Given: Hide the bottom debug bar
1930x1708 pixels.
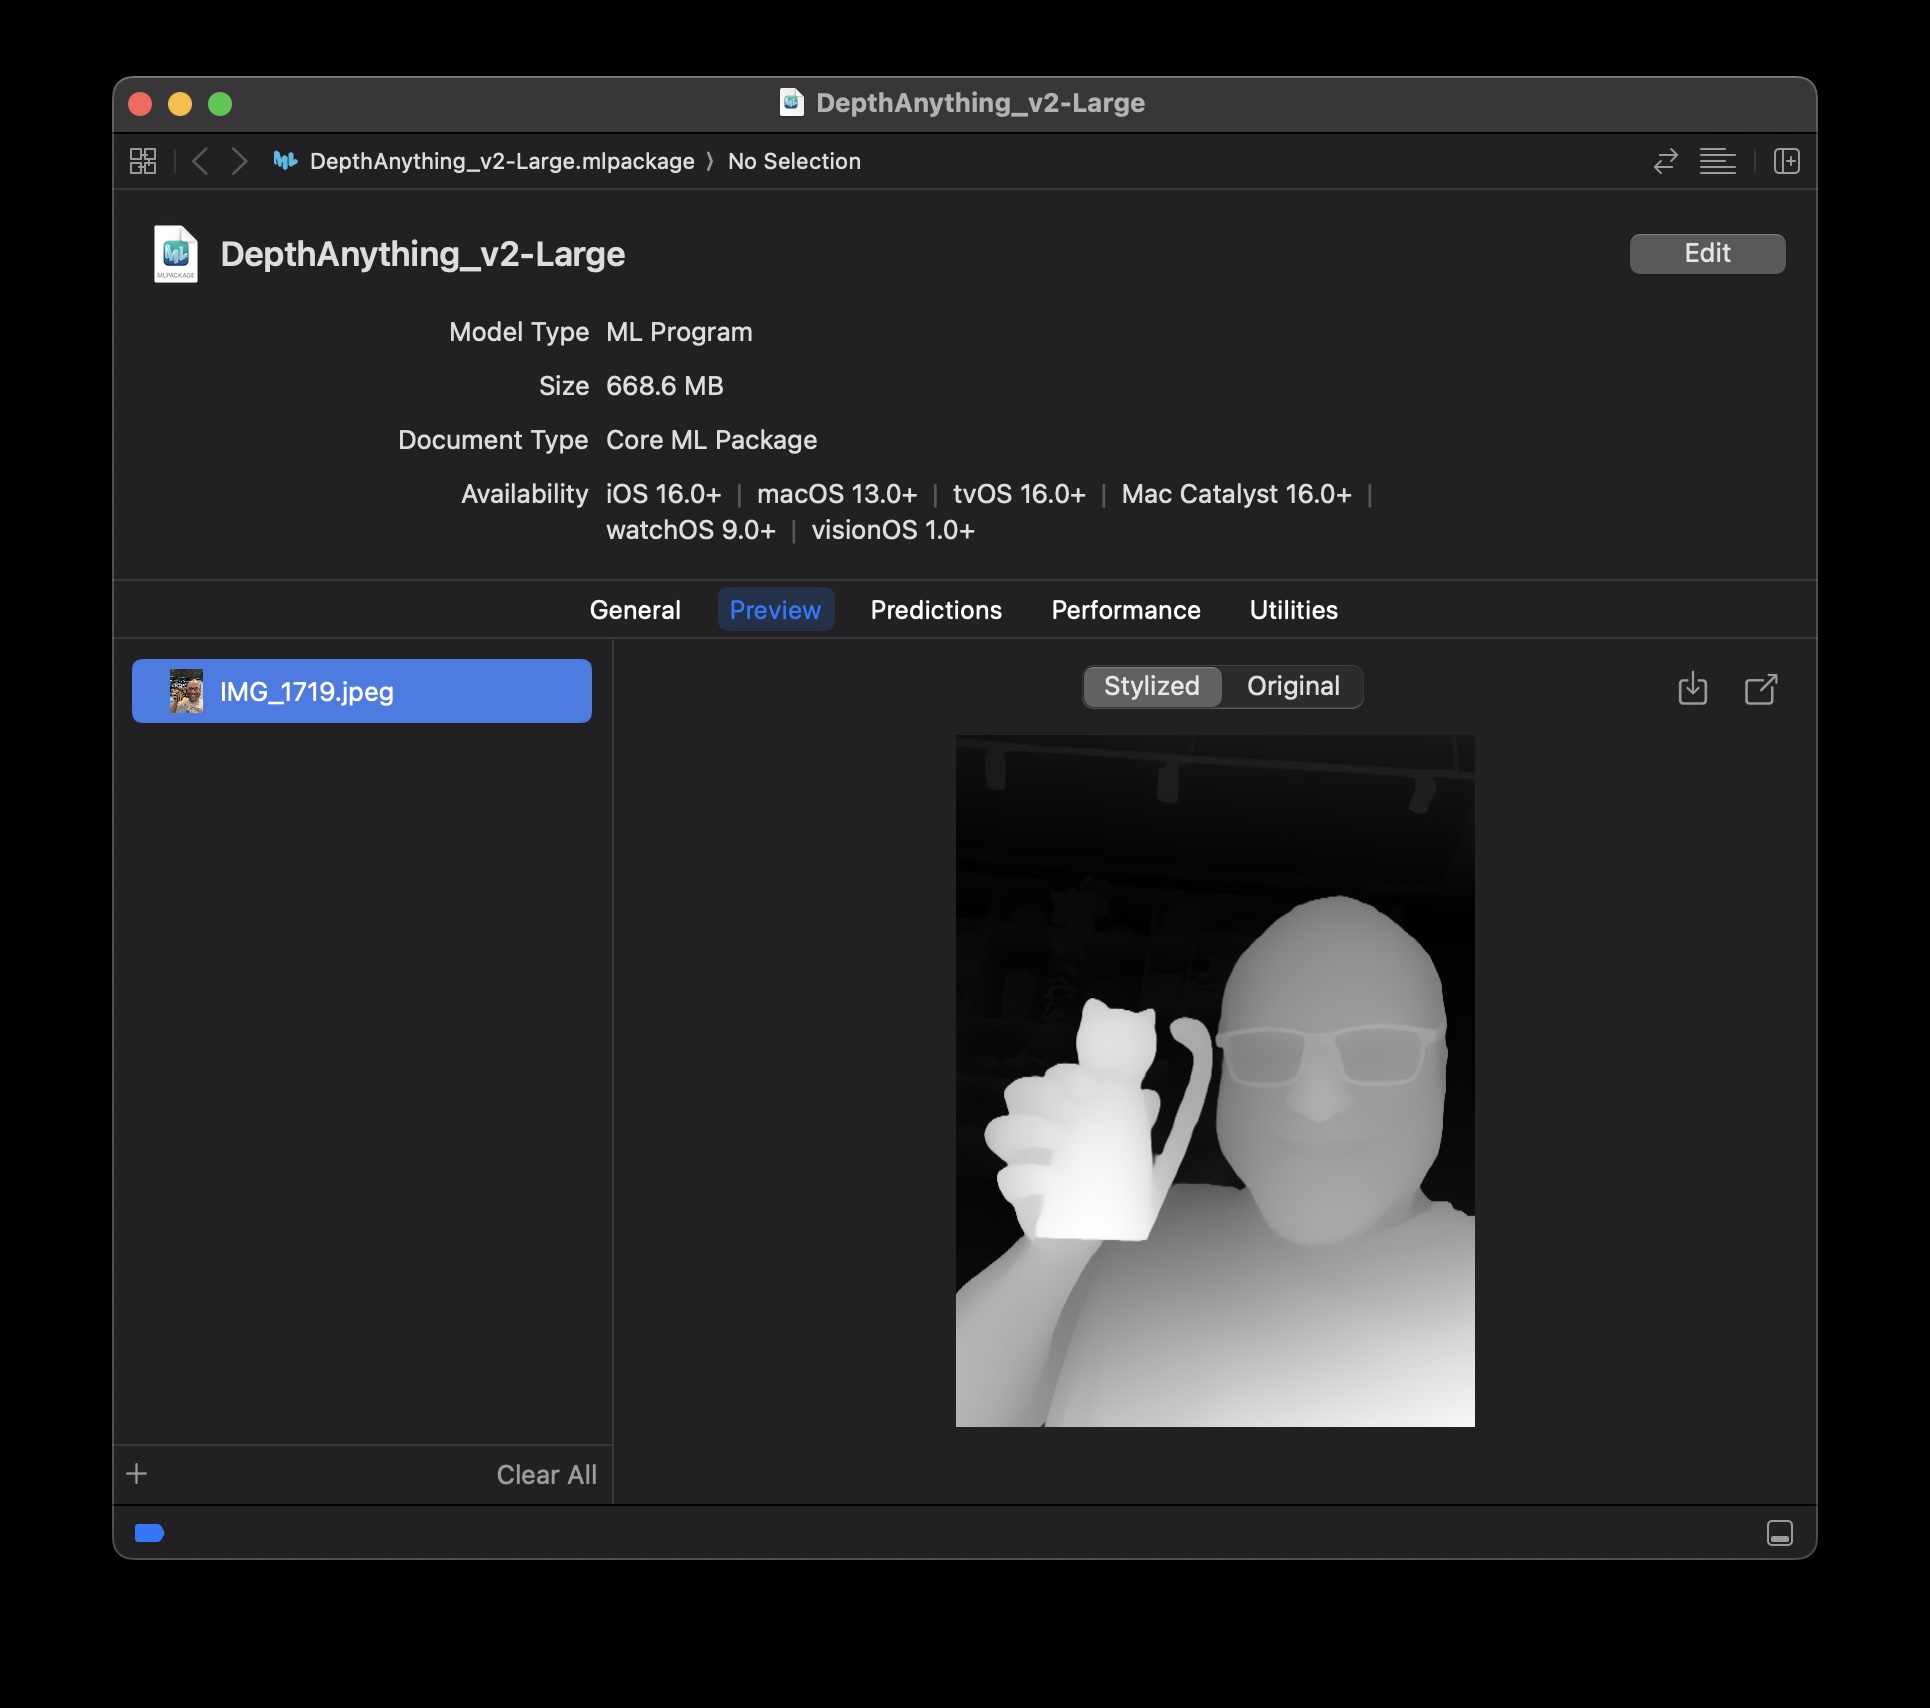Looking at the screenshot, I should click(x=1780, y=1532).
